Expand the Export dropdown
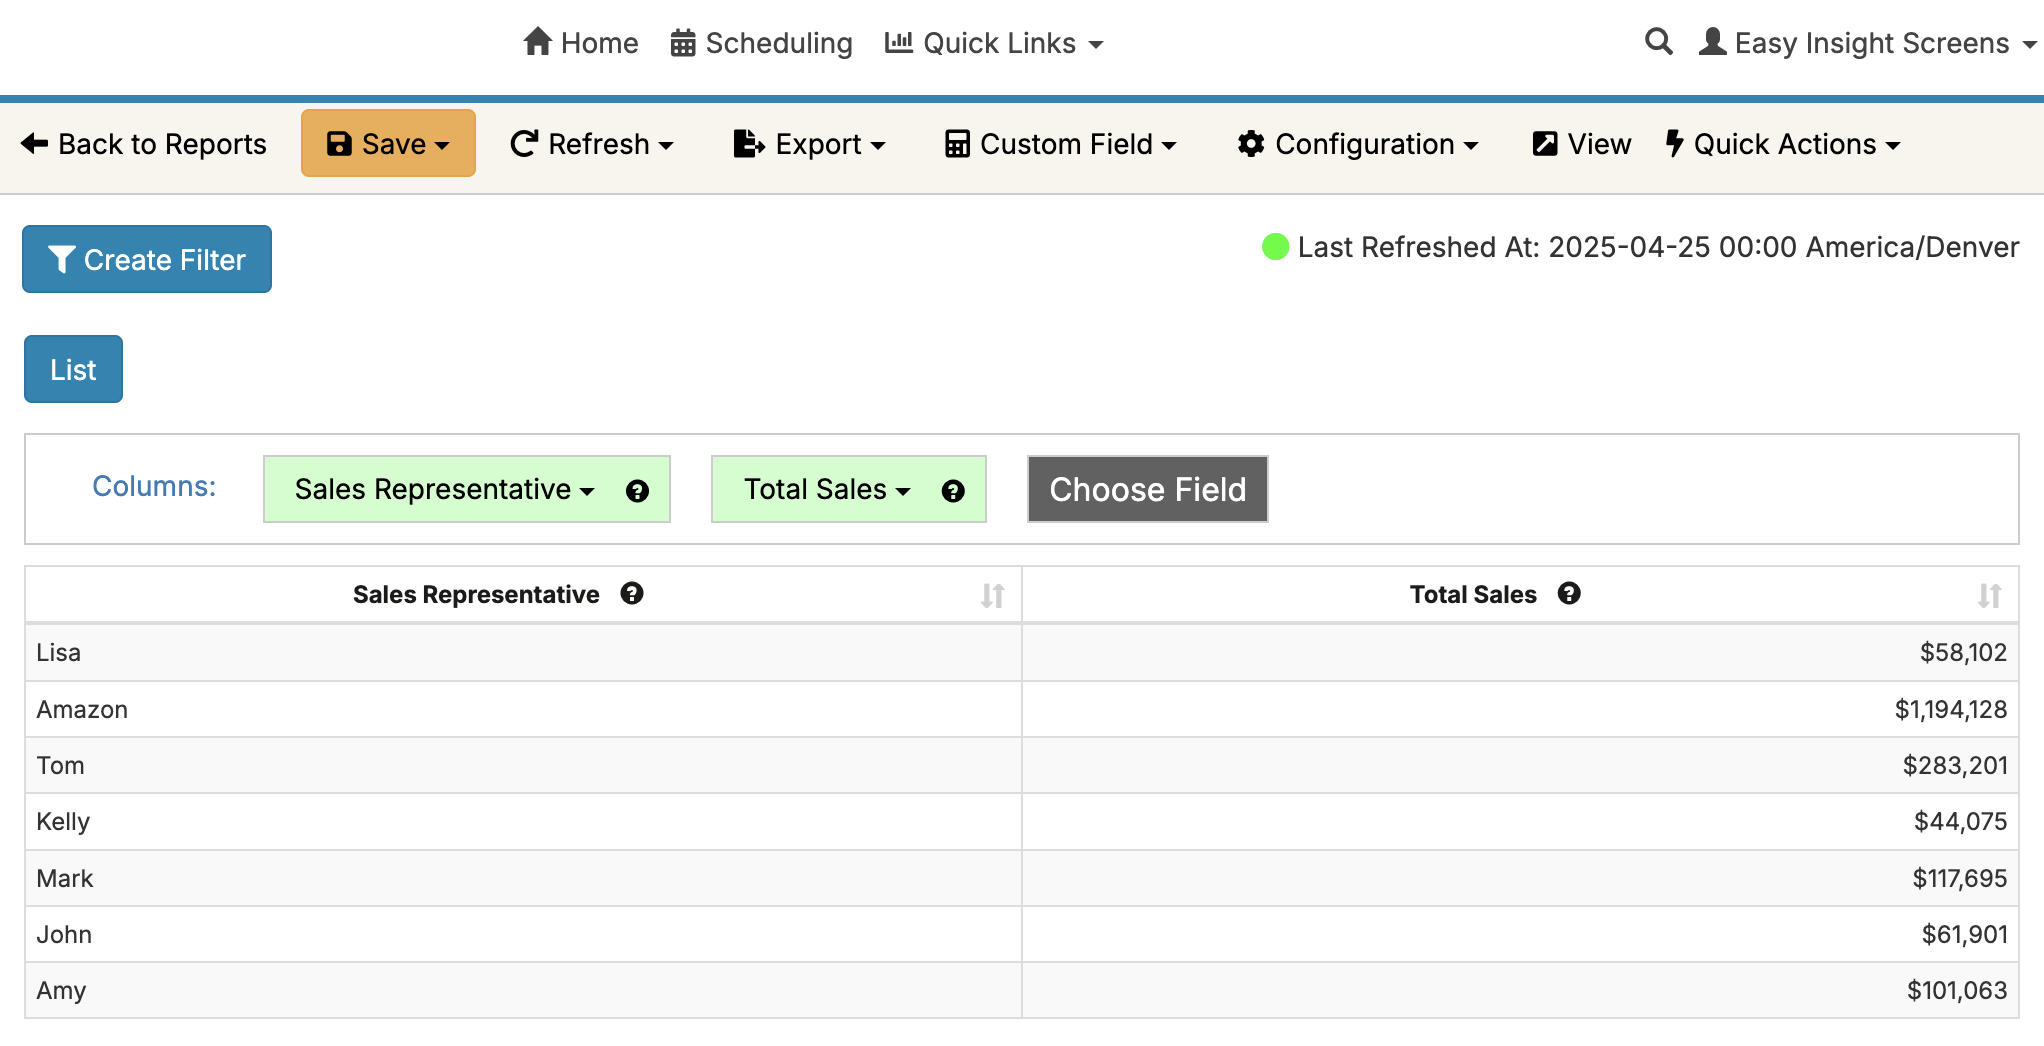The image size is (2044, 1046). point(809,144)
